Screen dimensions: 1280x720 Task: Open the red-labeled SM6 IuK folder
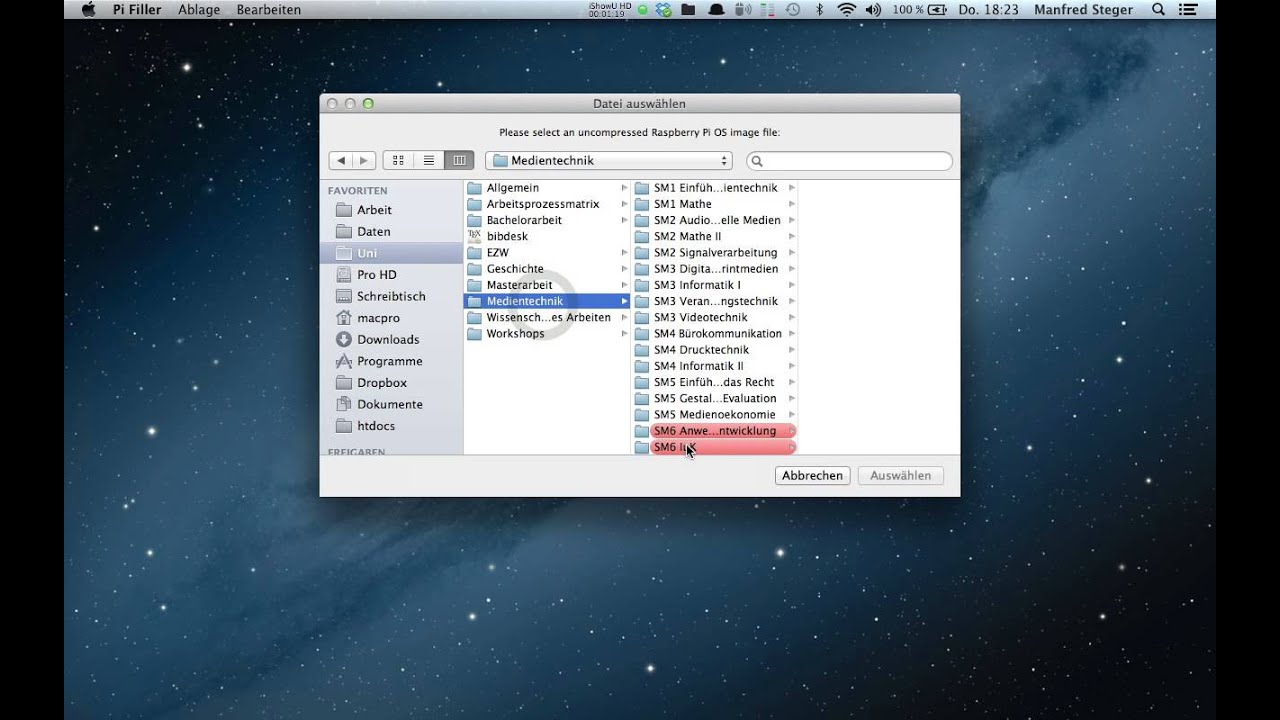(715, 447)
